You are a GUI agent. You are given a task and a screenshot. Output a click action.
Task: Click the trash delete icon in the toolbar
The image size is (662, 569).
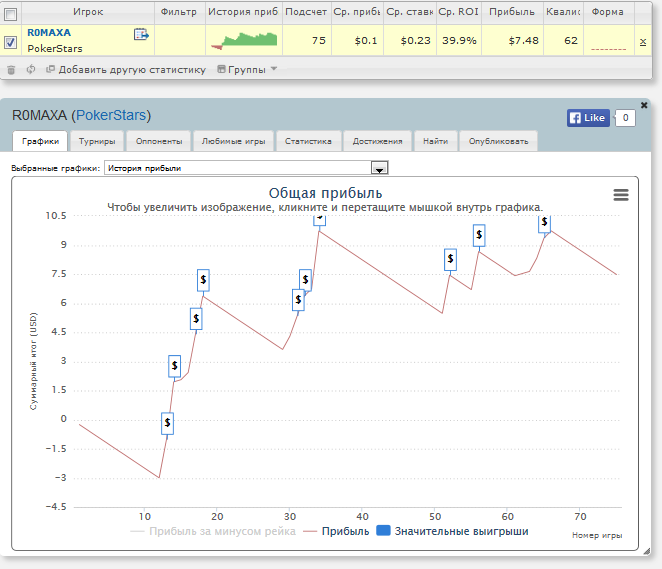click(11, 70)
